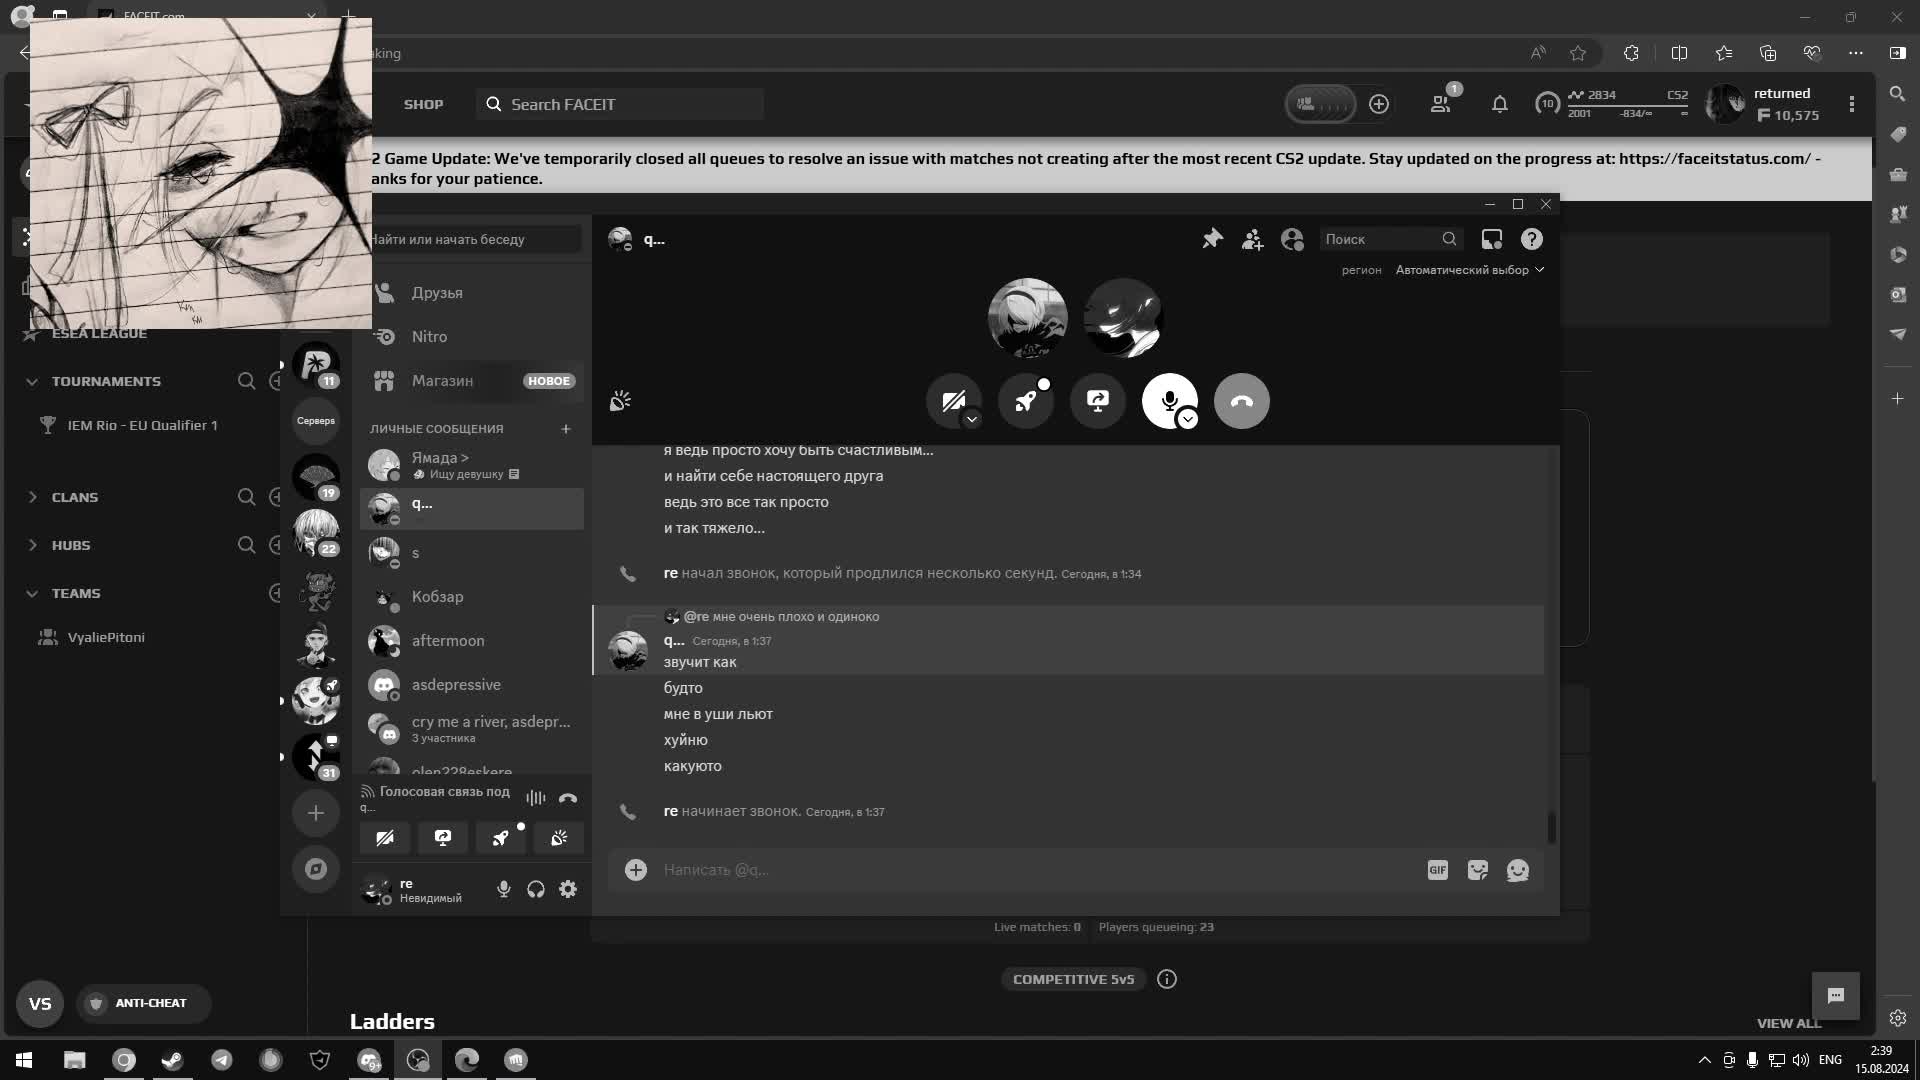The width and height of the screenshot is (1920, 1080).
Task: Open Серверы folder in server list
Action: [x=316, y=421]
